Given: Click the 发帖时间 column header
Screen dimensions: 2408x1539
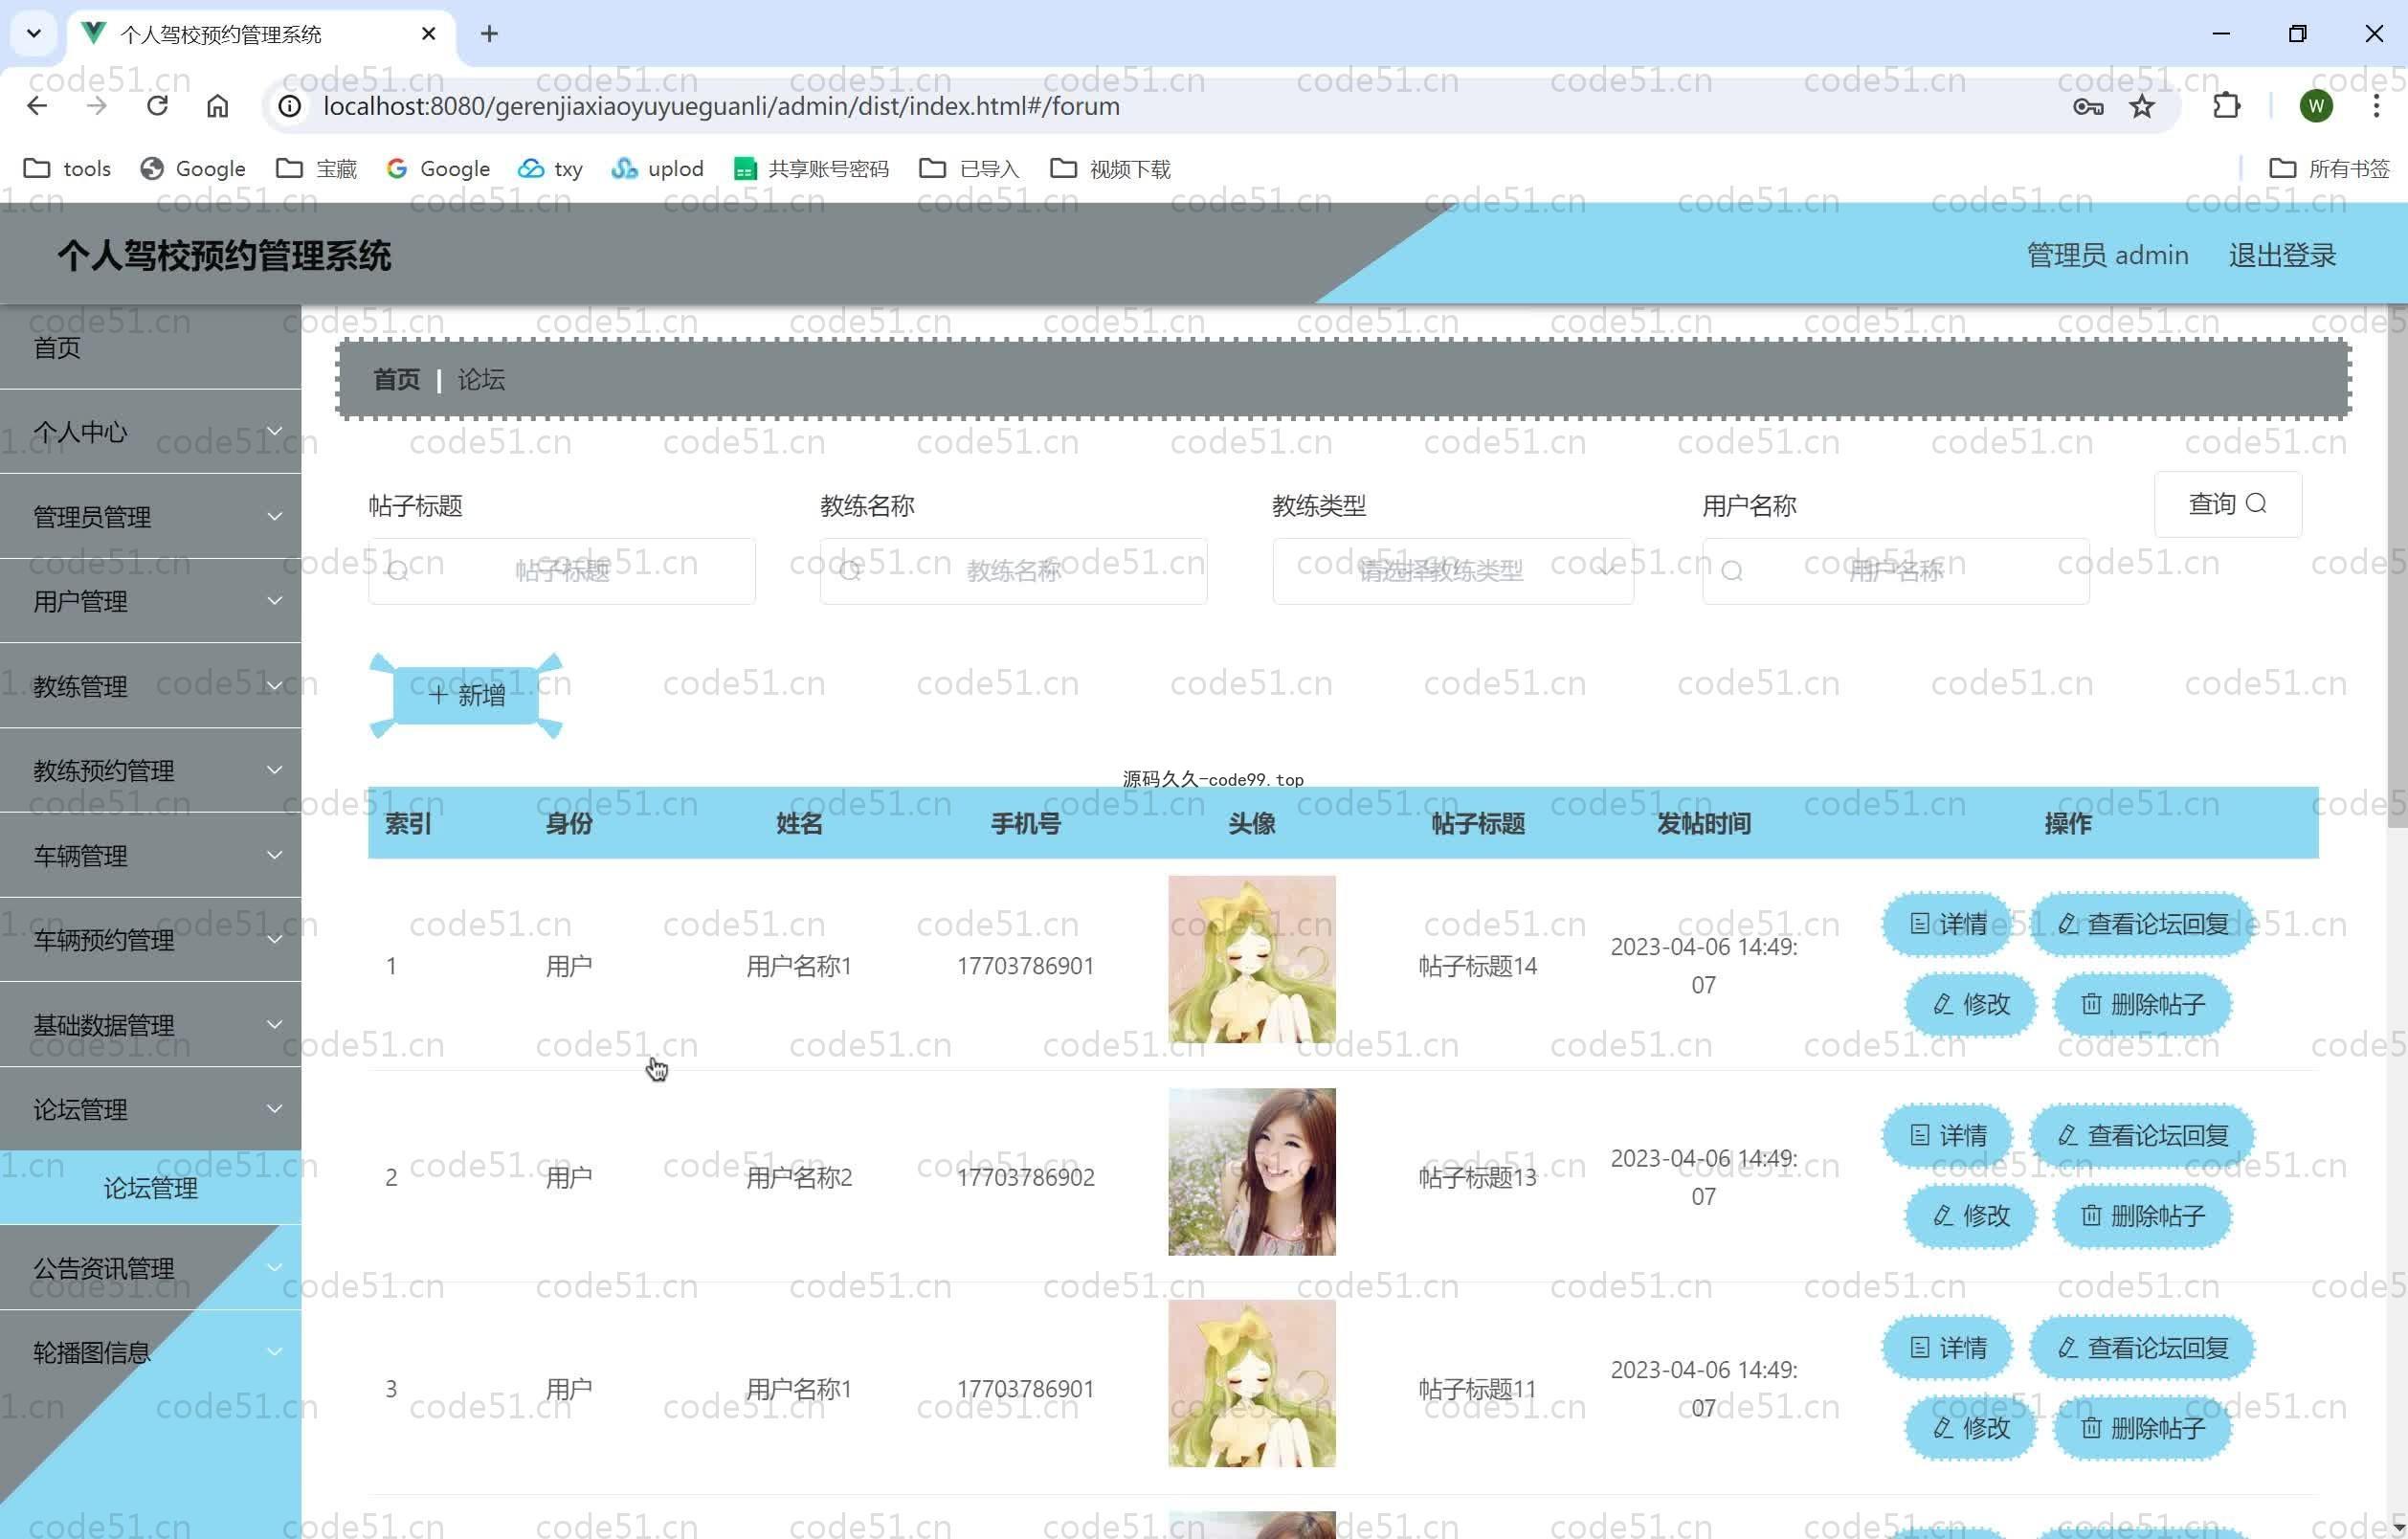Looking at the screenshot, I should tap(1703, 823).
